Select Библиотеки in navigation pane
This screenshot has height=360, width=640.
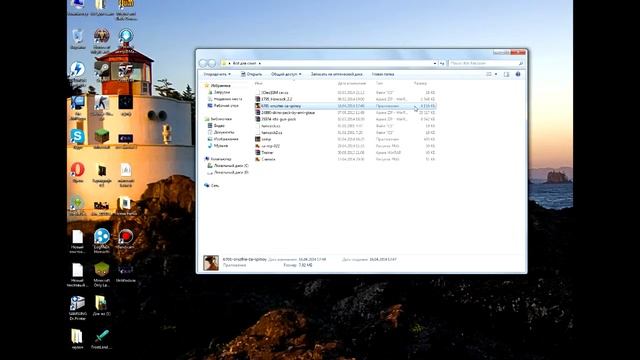[221, 119]
